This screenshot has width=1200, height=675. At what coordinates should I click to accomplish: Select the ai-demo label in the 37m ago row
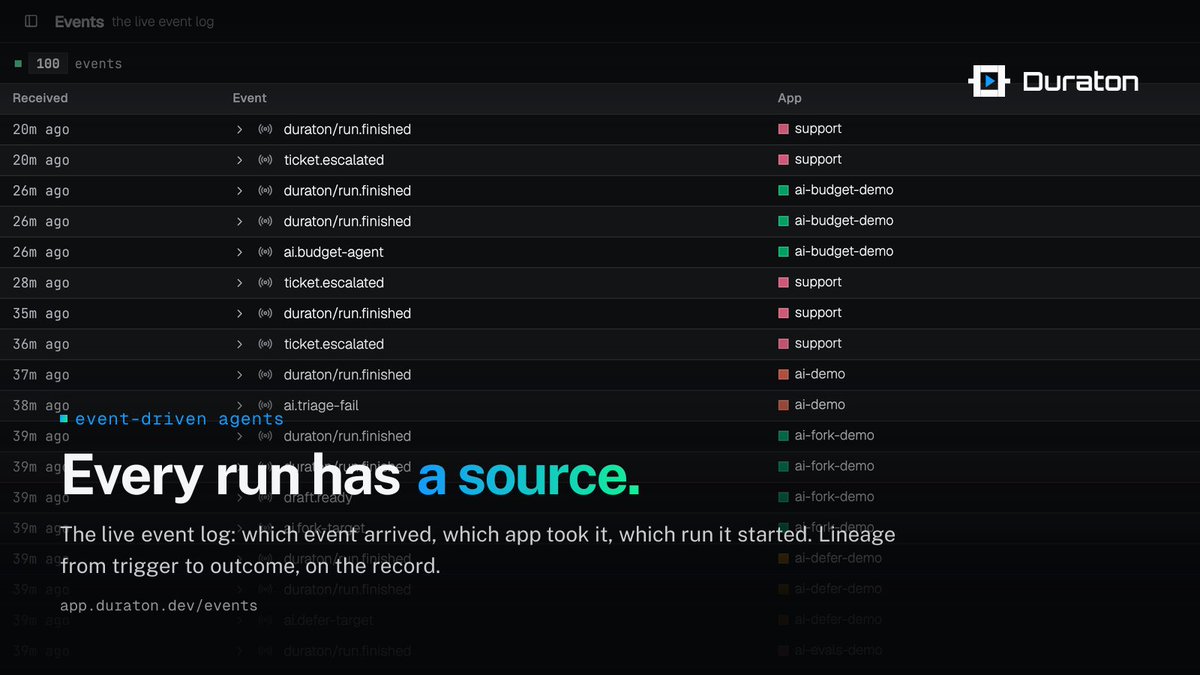tap(820, 374)
